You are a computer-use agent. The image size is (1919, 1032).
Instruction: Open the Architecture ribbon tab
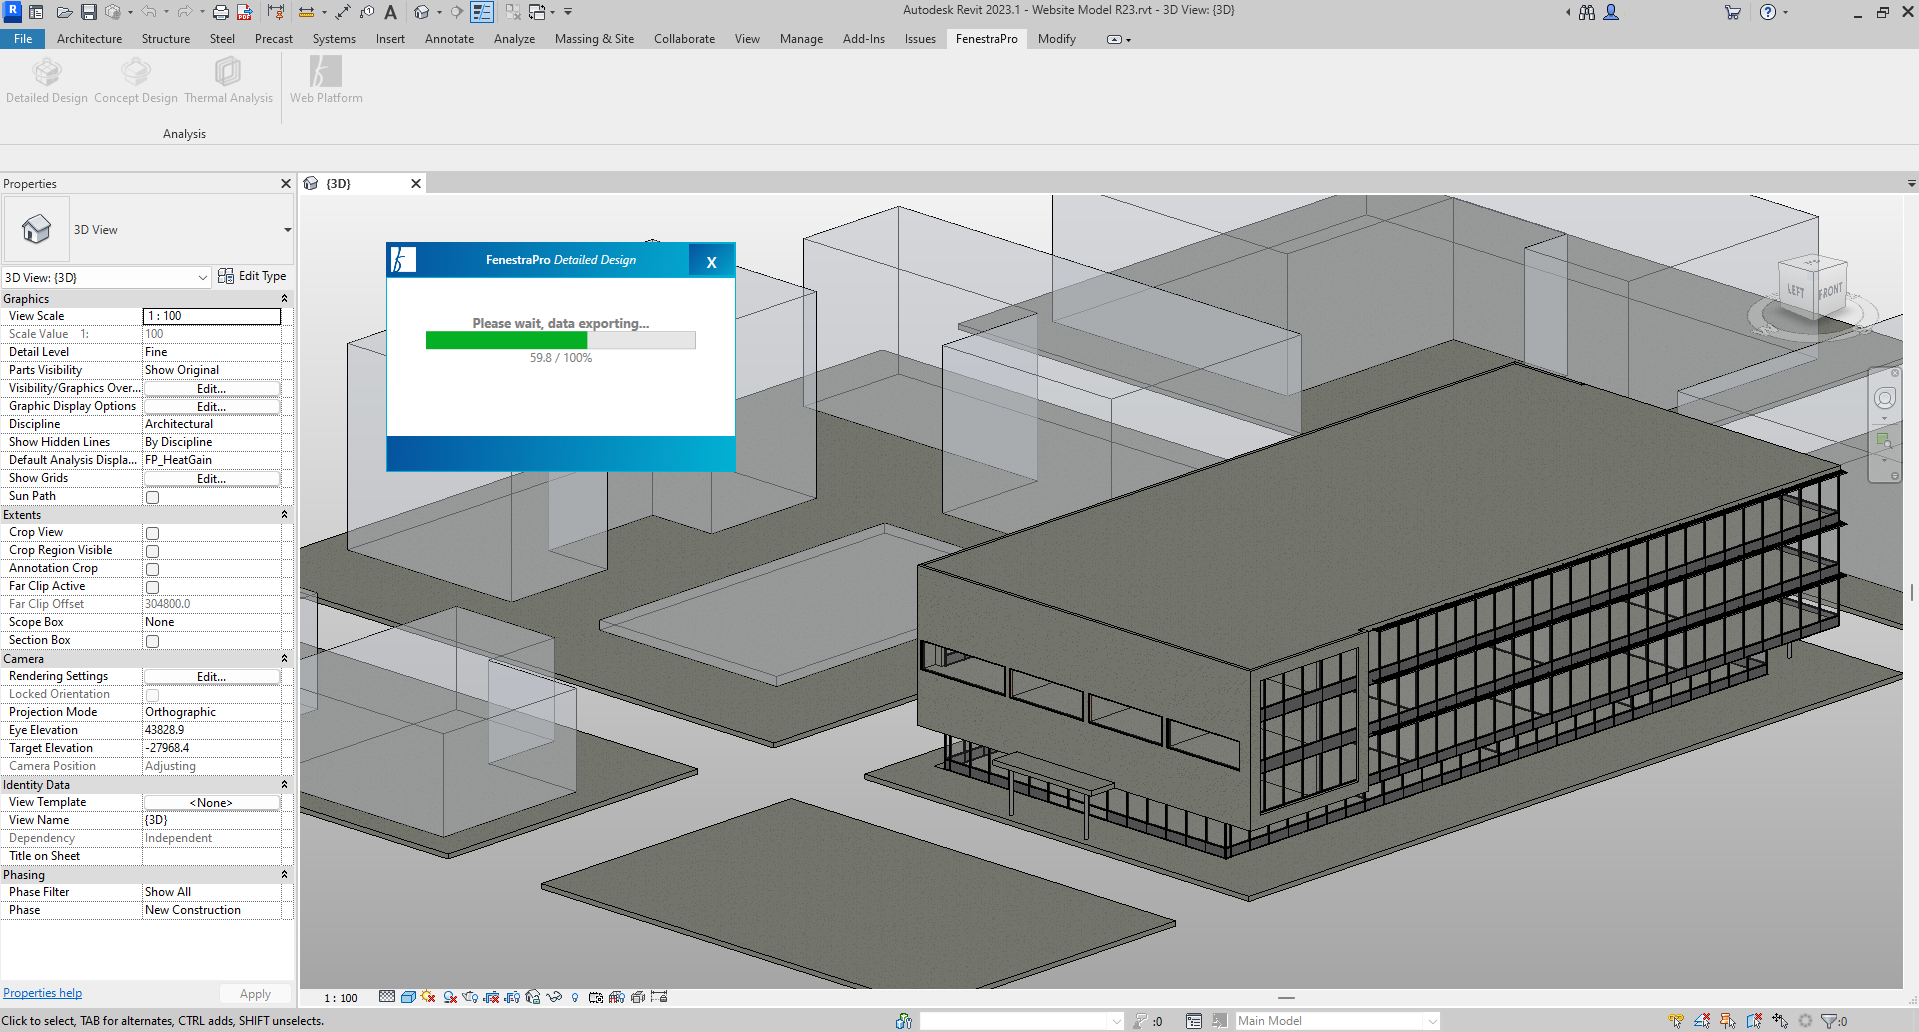pyautogui.click(x=89, y=39)
